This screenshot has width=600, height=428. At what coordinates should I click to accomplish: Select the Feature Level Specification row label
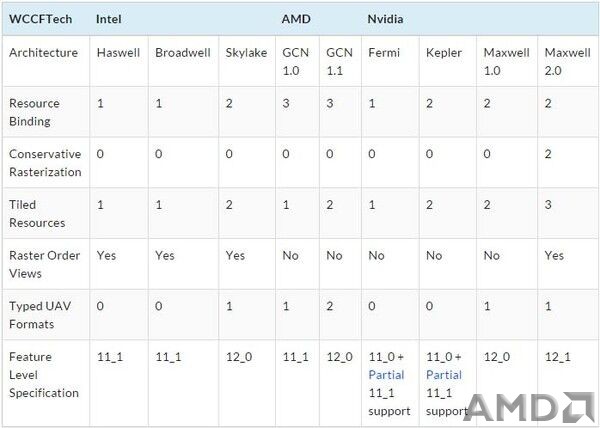pyautogui.click(x=44, y=375)
